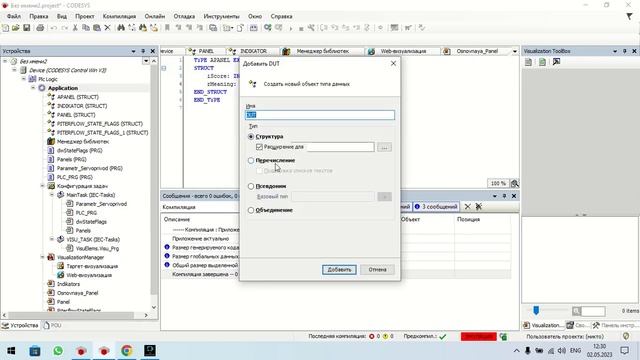
Task: Switch to the Osnovnaya_Panel tab
Action: pyautogui.click(x=476, y=51)
